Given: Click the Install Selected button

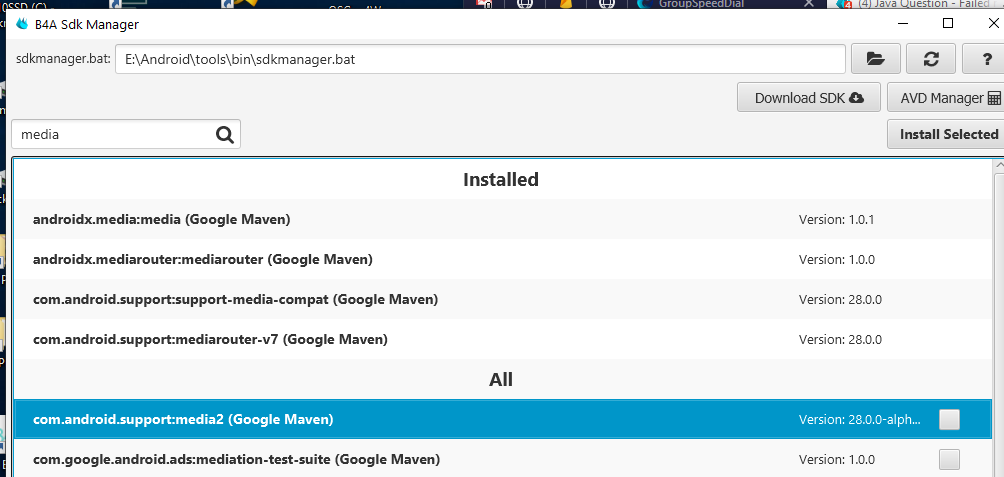Looking at the screenshot, I should (x=947, y=134).
